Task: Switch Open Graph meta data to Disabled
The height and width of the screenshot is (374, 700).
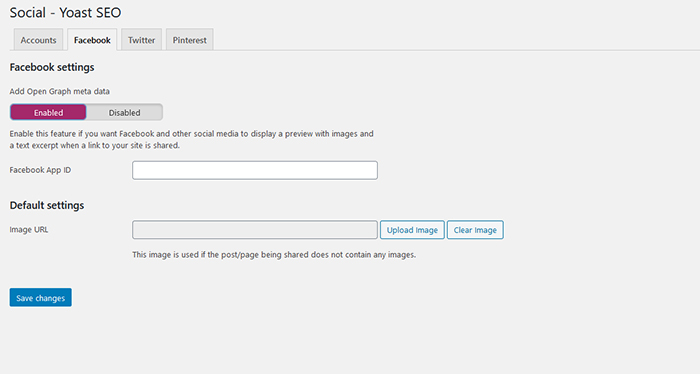Action: click(125, 112)
